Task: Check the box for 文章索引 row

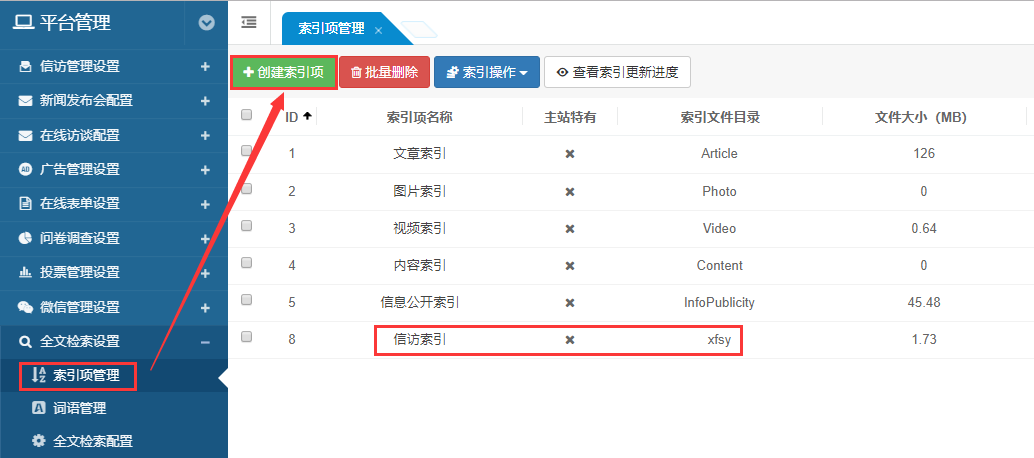Action: [247, 151]
